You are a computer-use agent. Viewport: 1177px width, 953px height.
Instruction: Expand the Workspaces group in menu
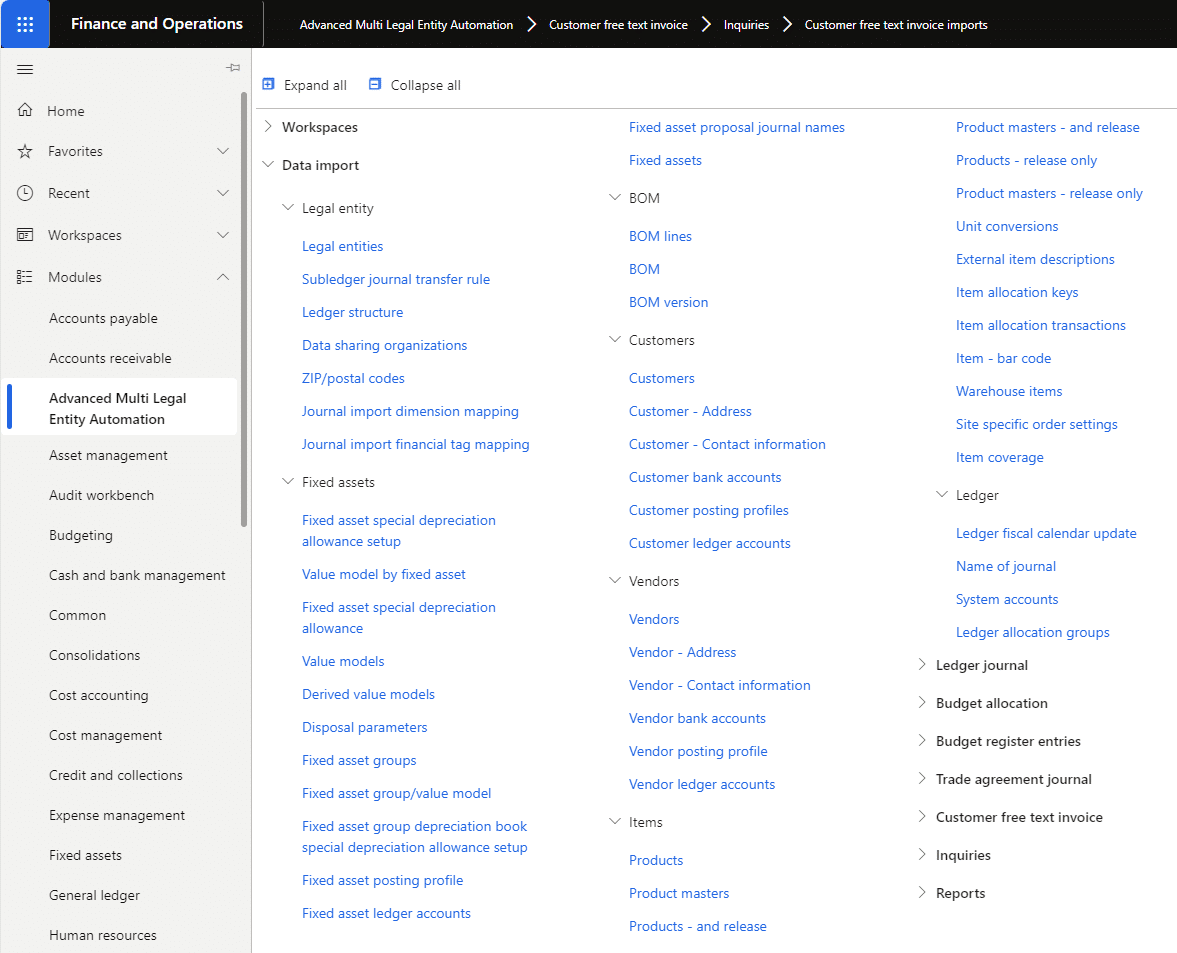click(268, 127)
